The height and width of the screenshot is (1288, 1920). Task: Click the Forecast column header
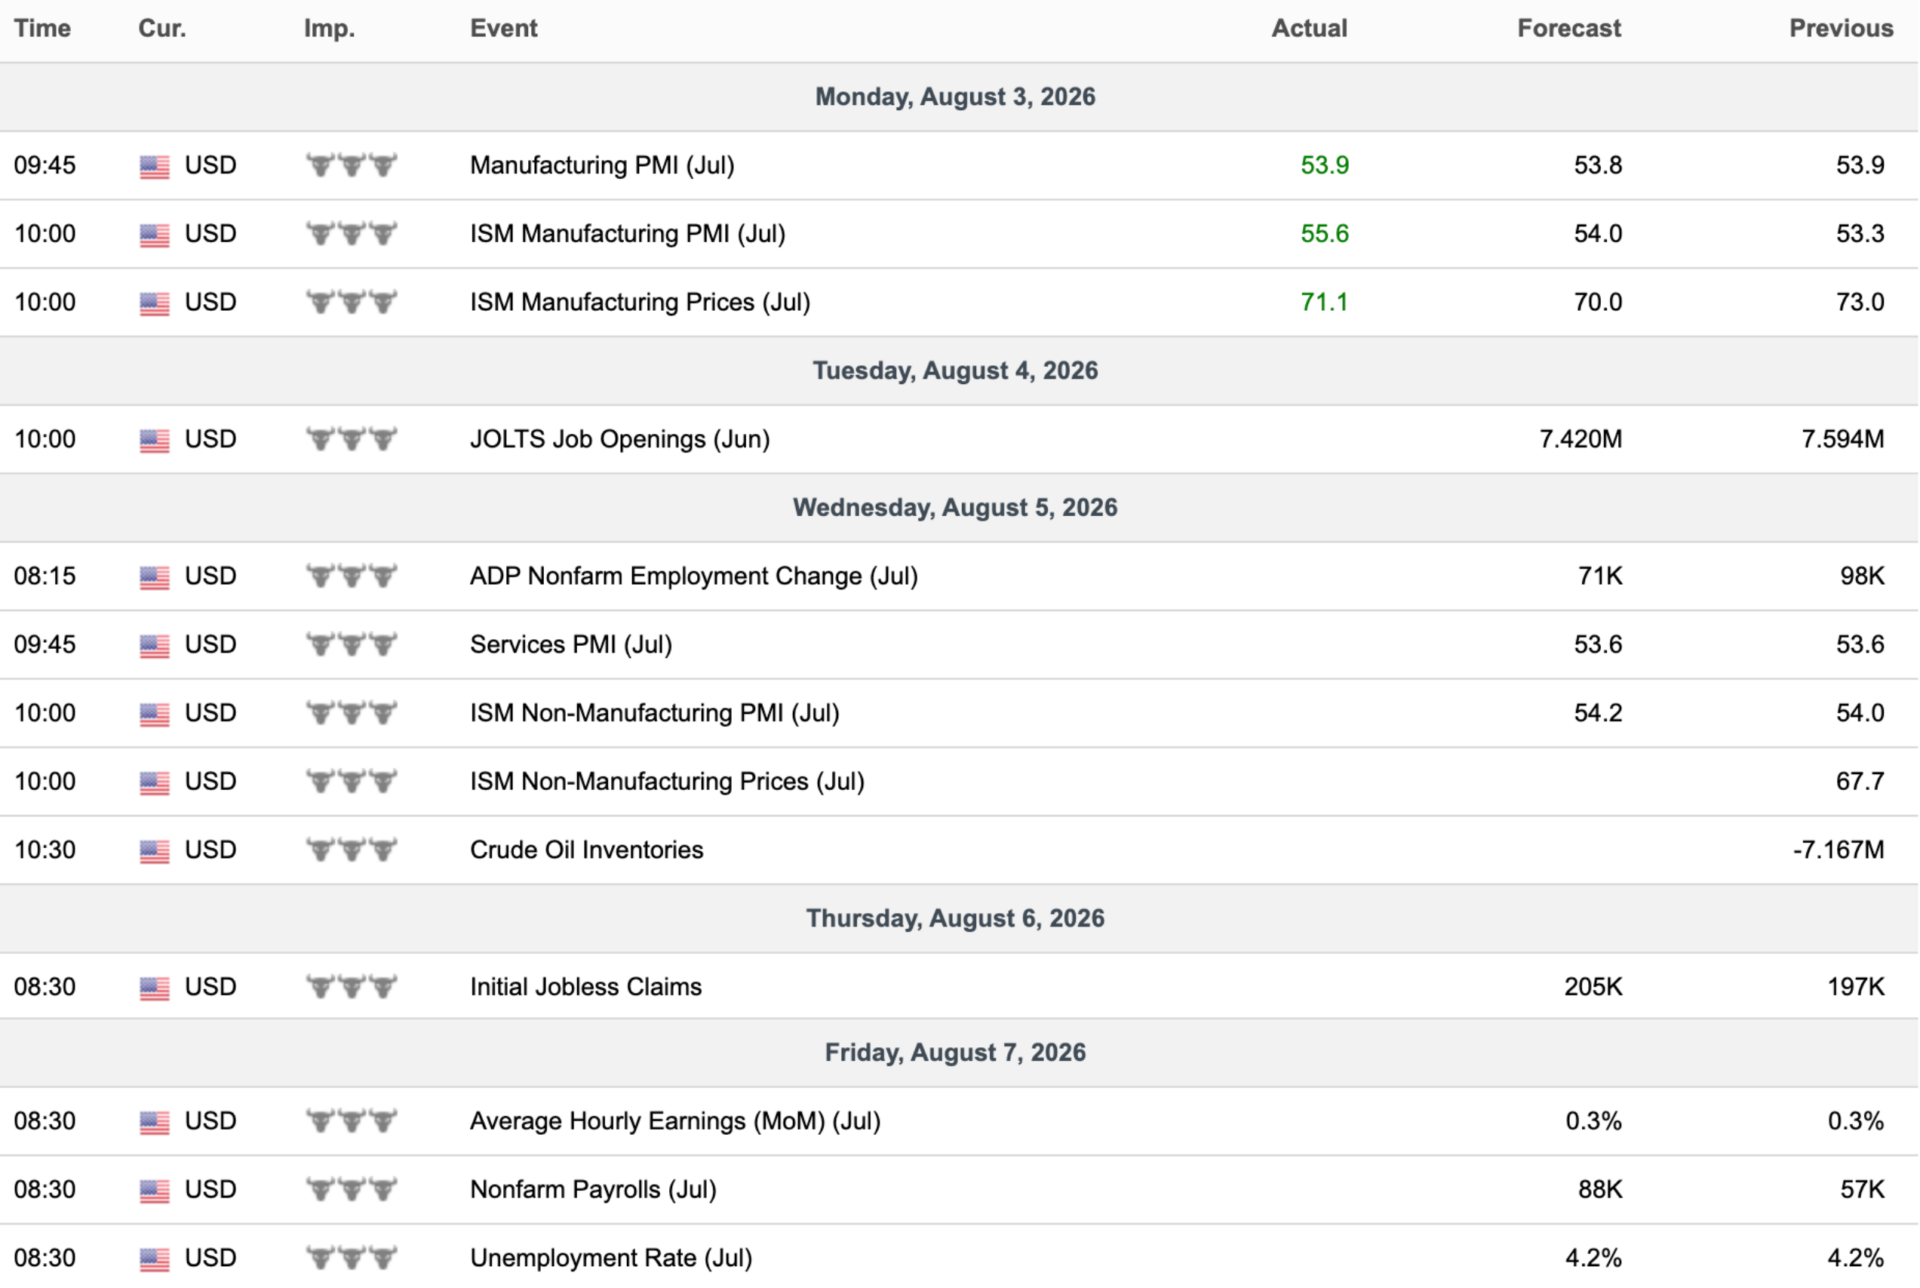(1569, 28)
